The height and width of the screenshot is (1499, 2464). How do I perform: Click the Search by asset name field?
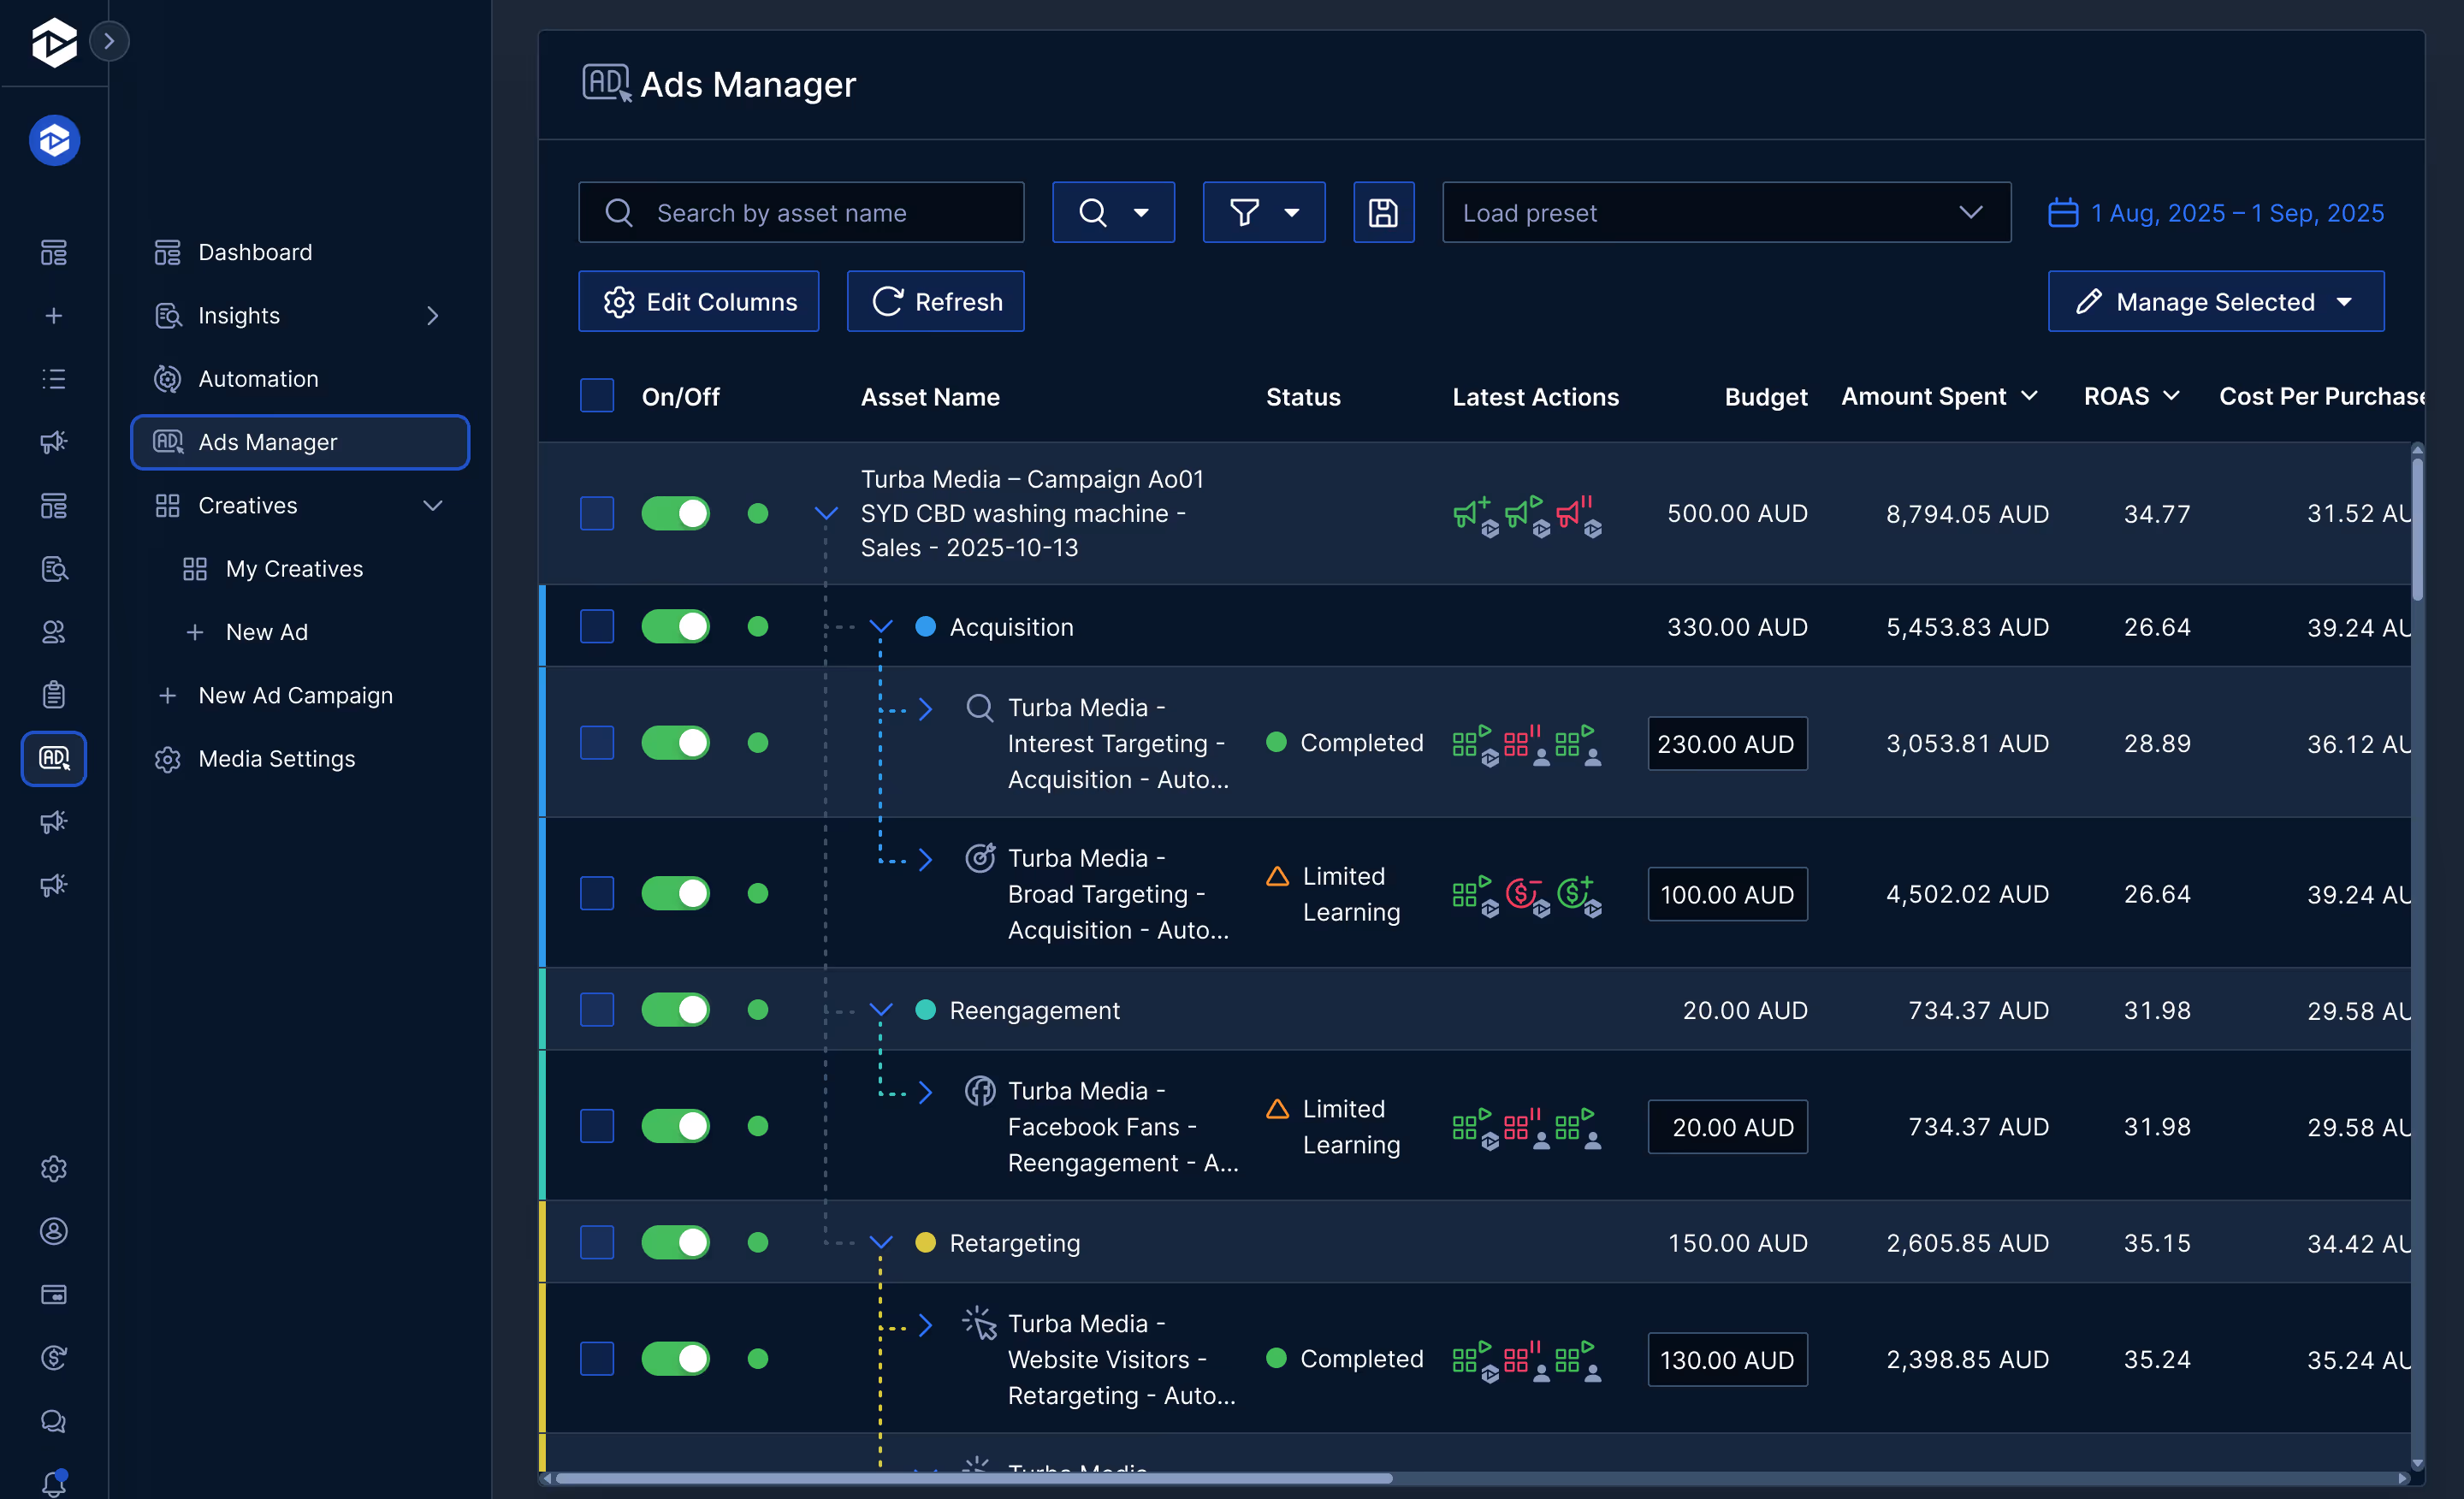pos(800,212)
